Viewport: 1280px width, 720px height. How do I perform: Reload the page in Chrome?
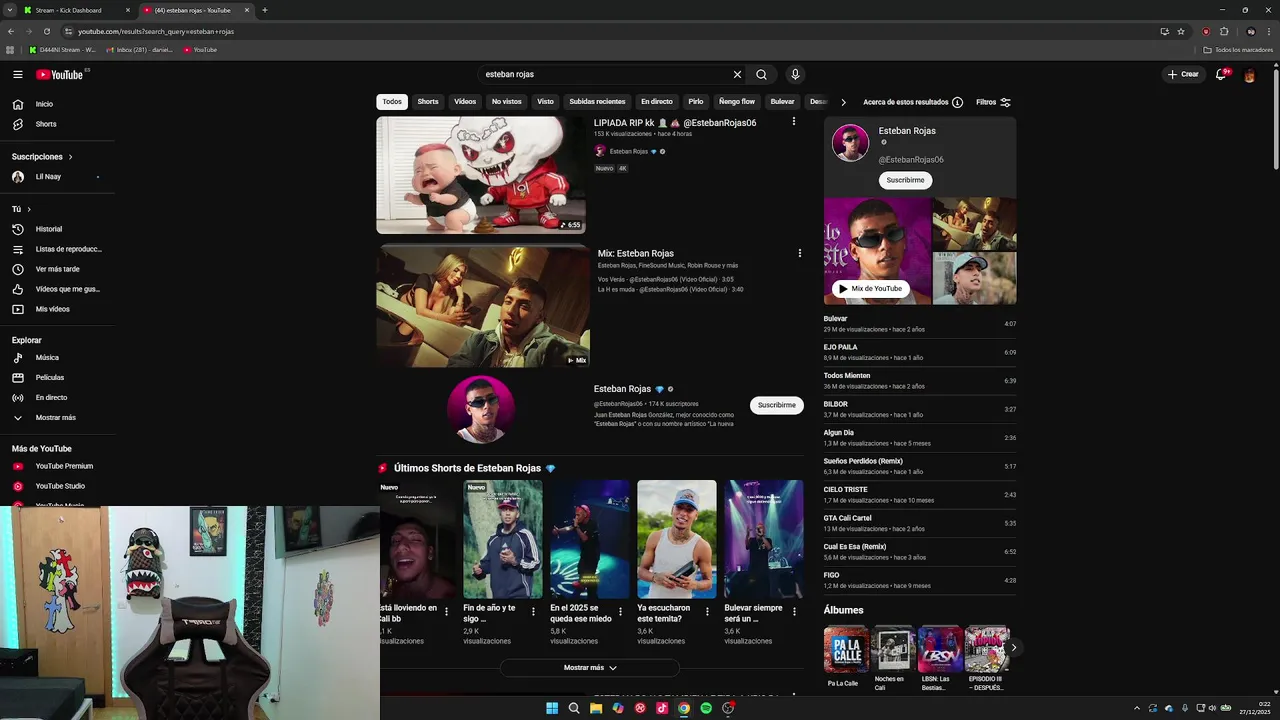(47, 31)
